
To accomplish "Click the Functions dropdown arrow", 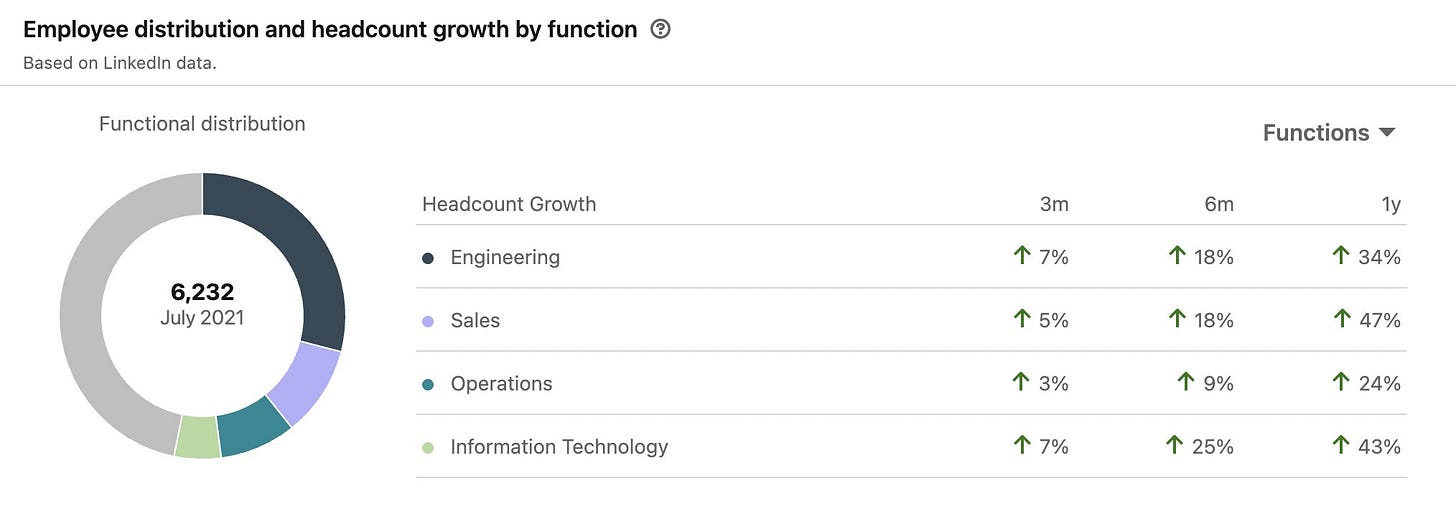I will point(1386,133).
